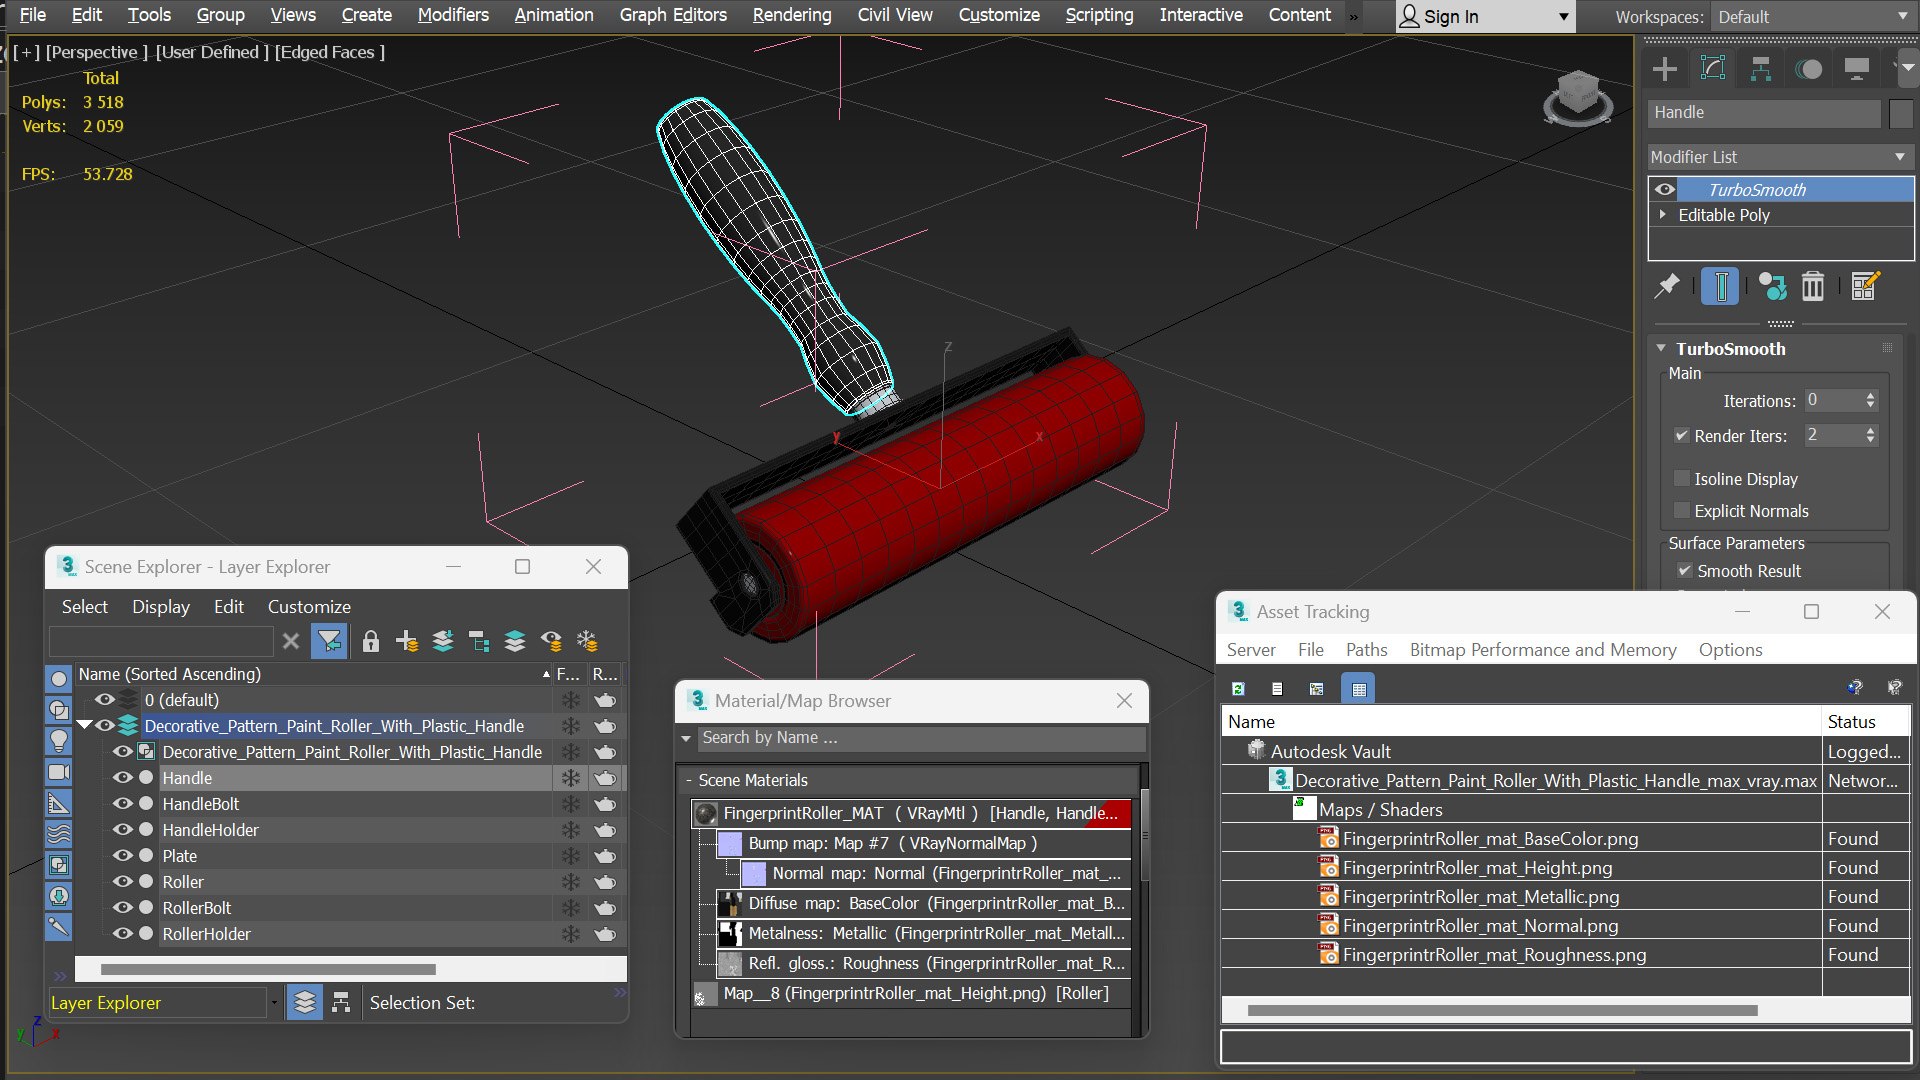Toggle Render Iters checkbox

click(1682, 436)
